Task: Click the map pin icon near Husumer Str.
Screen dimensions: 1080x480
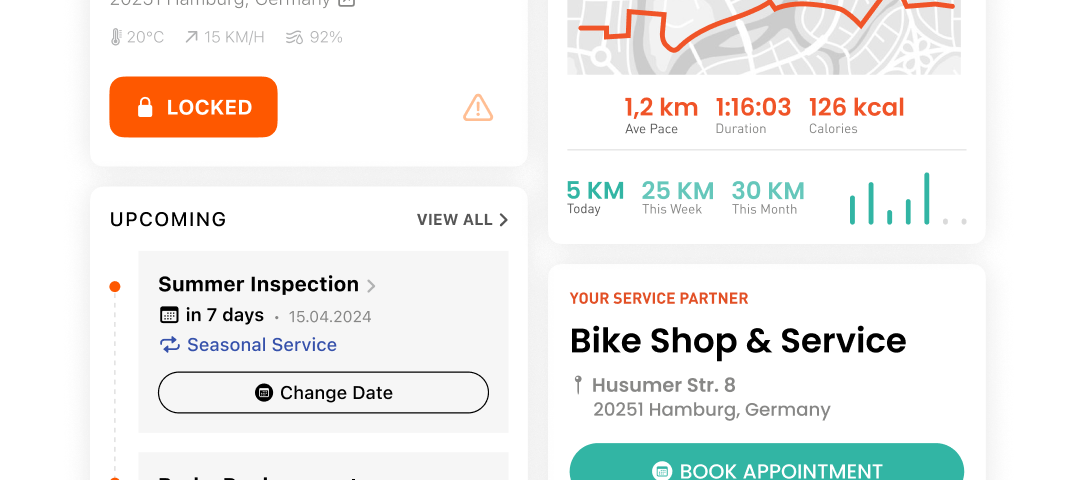Action: [x=578, y=385]
